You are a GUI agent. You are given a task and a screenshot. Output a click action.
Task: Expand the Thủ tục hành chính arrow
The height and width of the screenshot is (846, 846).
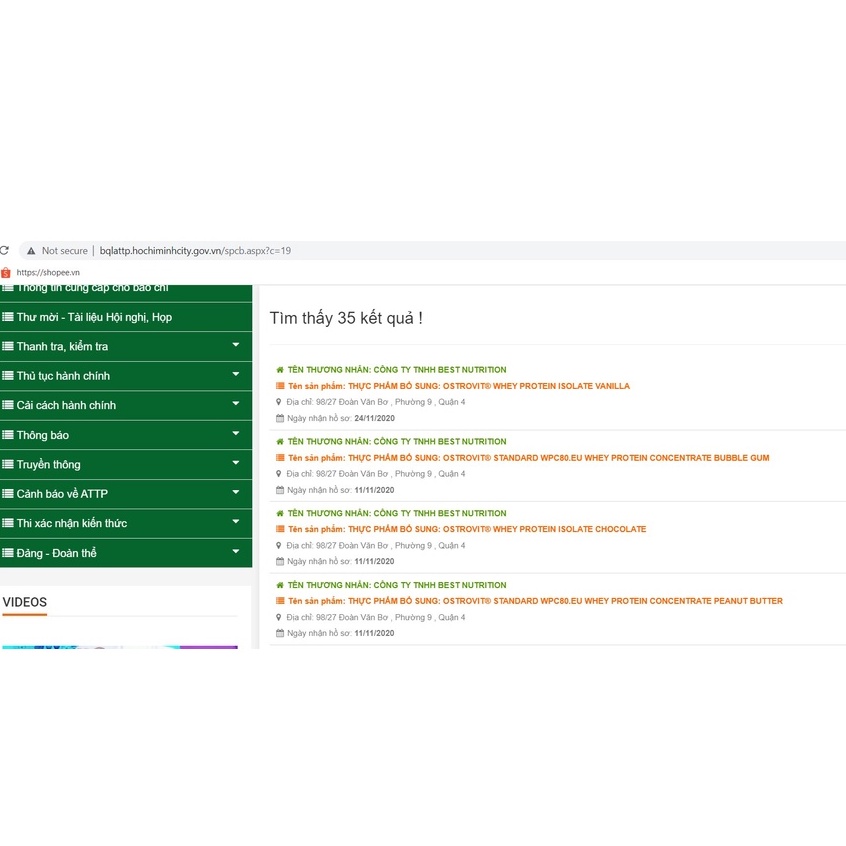click(236, 375)
